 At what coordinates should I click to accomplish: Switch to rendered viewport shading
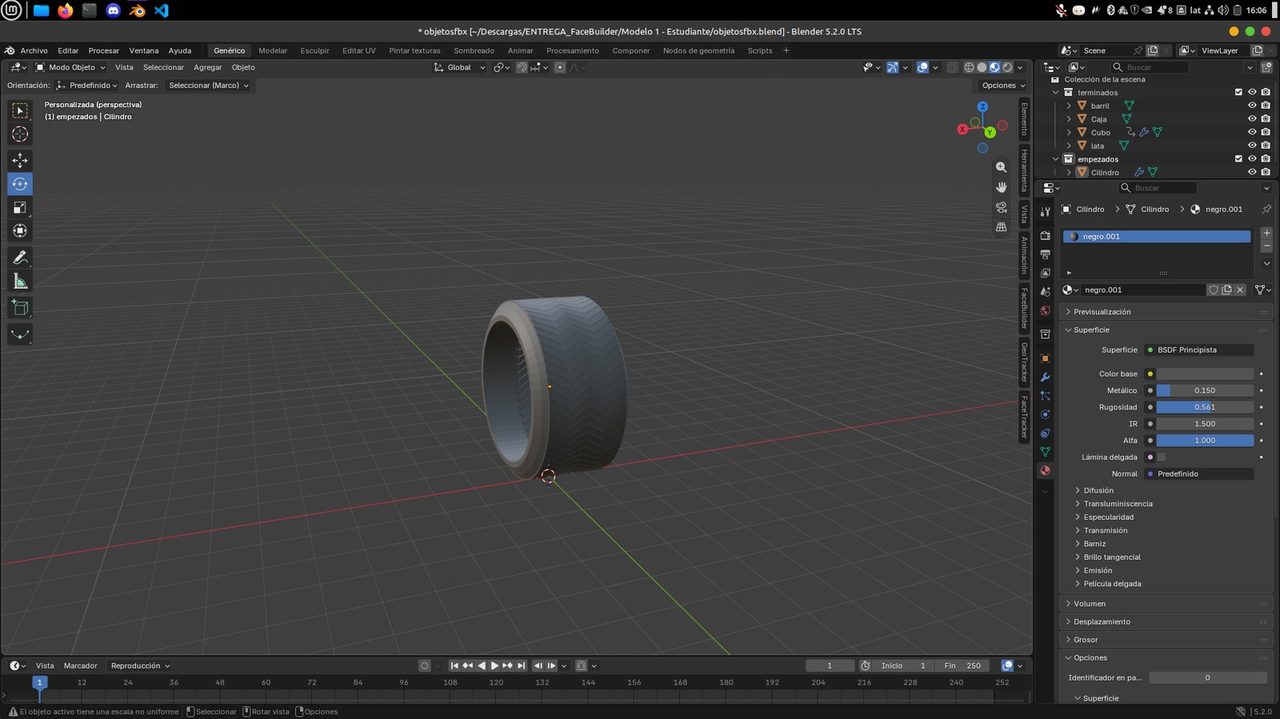(1008, 67)
